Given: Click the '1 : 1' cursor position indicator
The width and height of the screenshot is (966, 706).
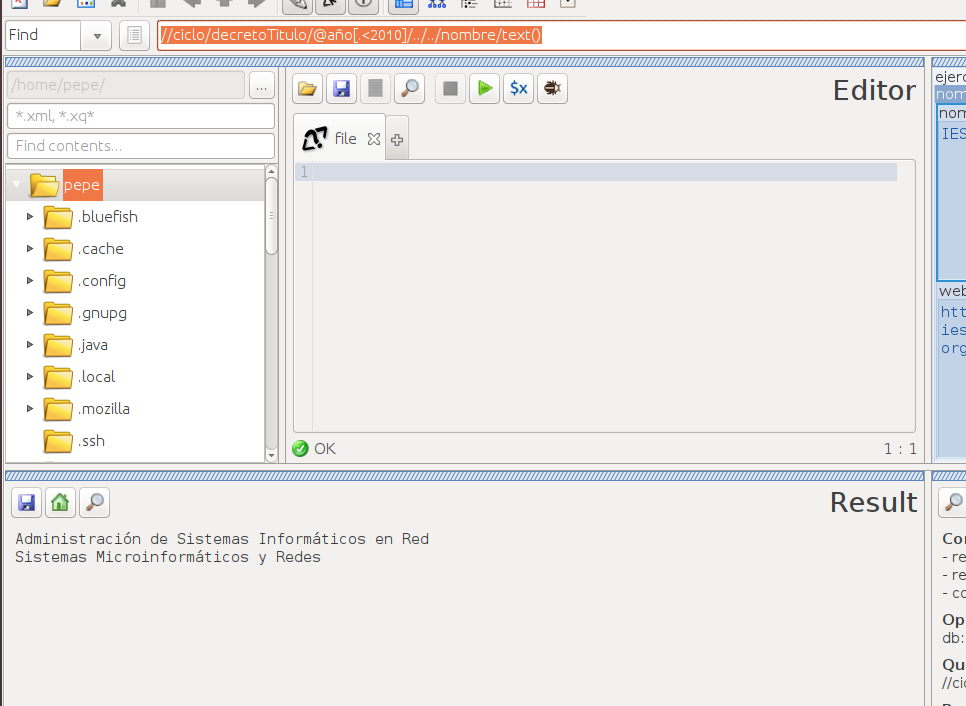Looking at the screenshot, I should [x=900, y=449].
